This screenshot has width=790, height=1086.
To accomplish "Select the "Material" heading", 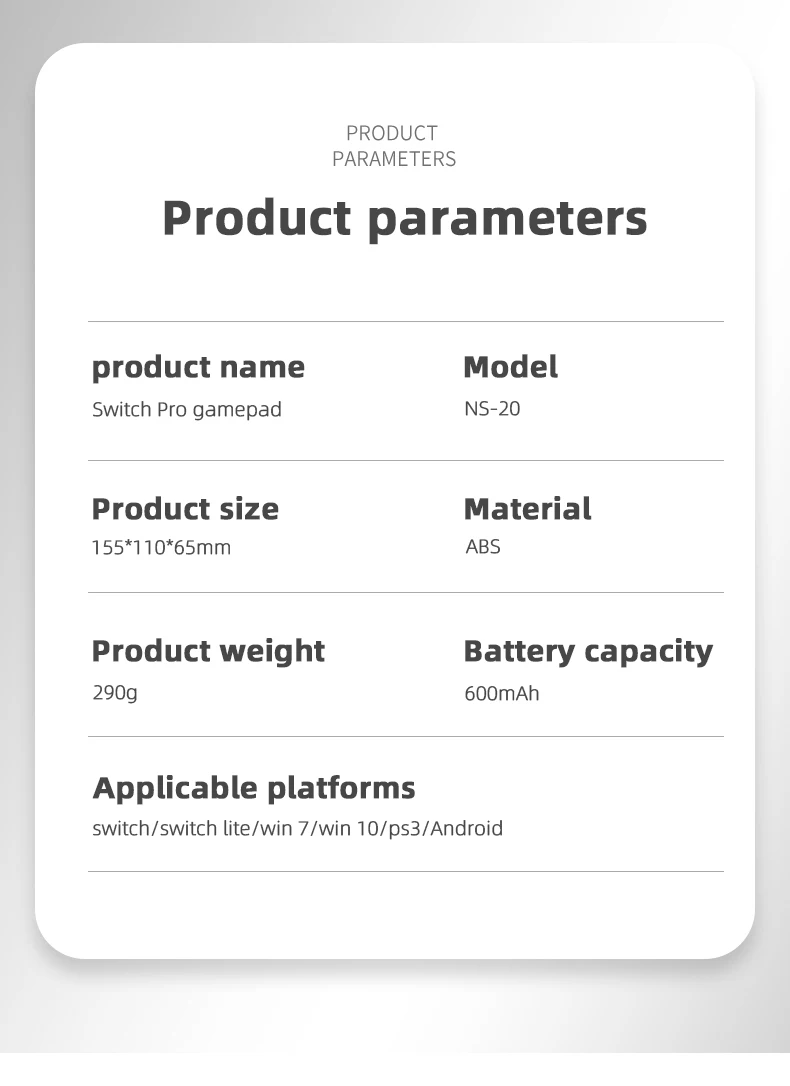I will tap(527, 509).
